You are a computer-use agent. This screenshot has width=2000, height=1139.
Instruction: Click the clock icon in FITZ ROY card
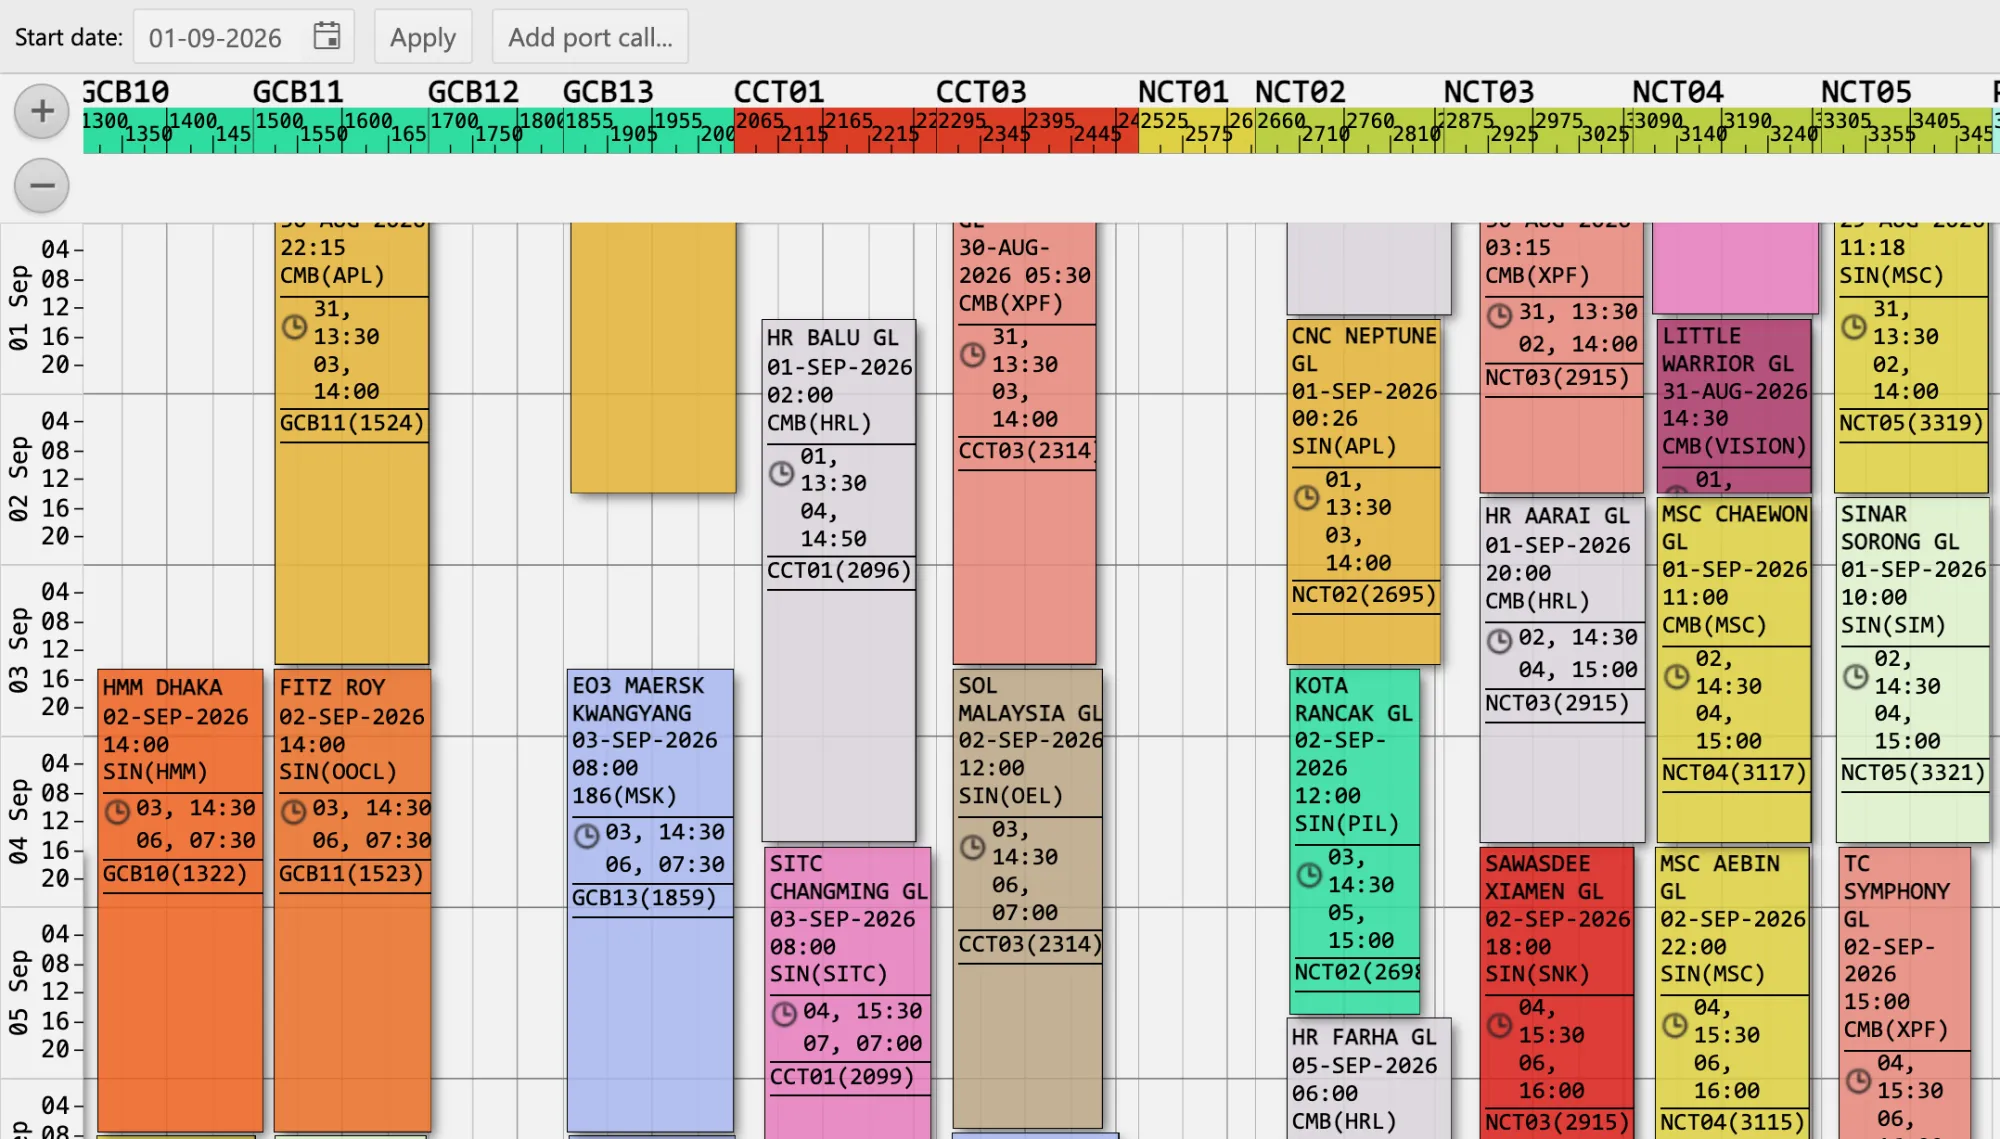point(294,810)
